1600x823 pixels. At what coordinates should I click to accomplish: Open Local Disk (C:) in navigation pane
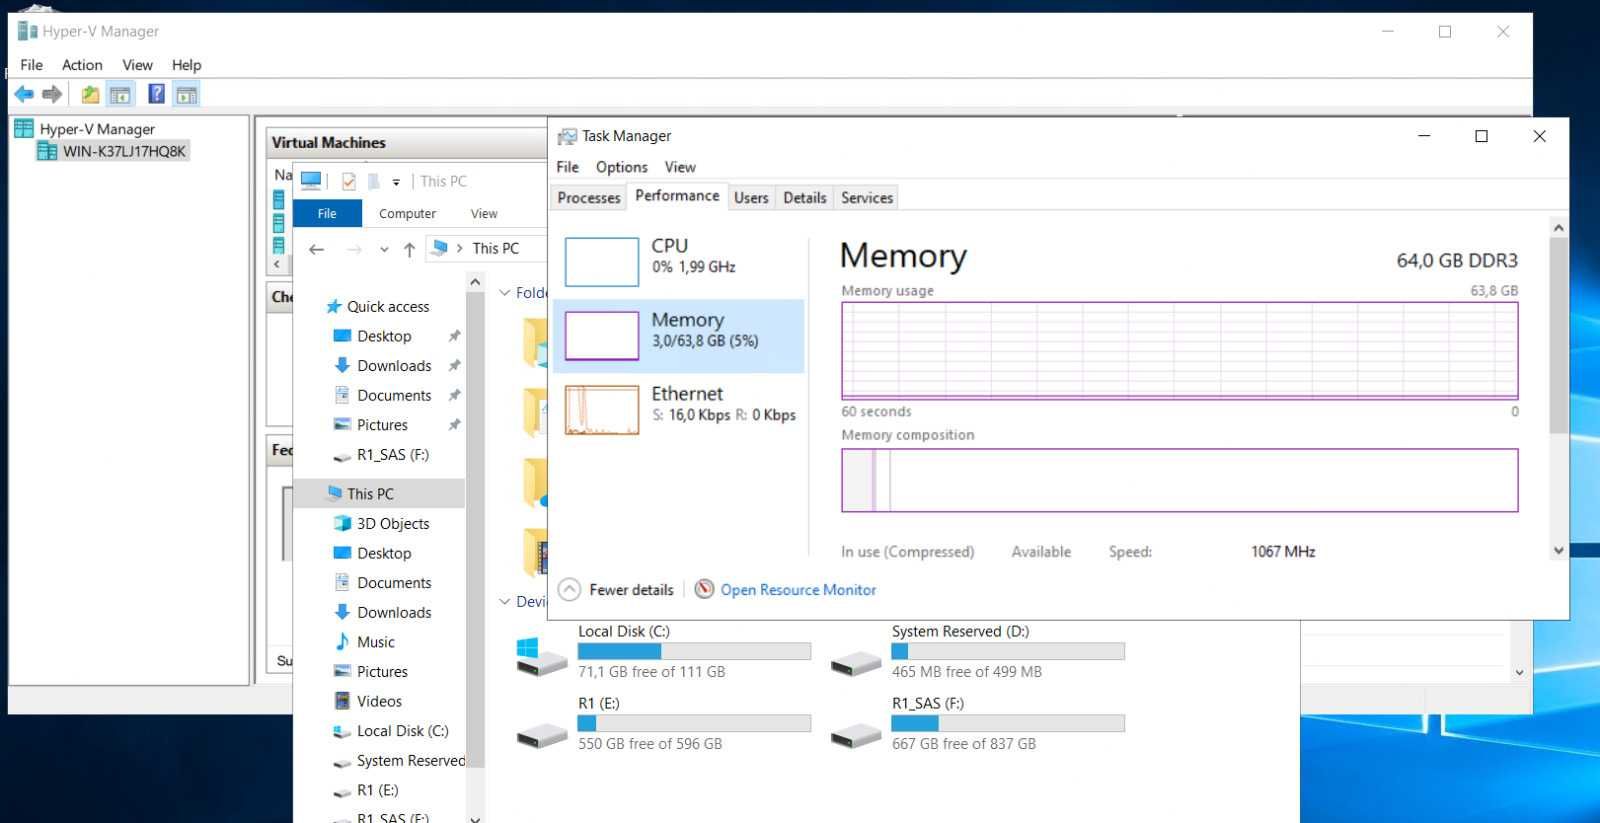(402, 731)
